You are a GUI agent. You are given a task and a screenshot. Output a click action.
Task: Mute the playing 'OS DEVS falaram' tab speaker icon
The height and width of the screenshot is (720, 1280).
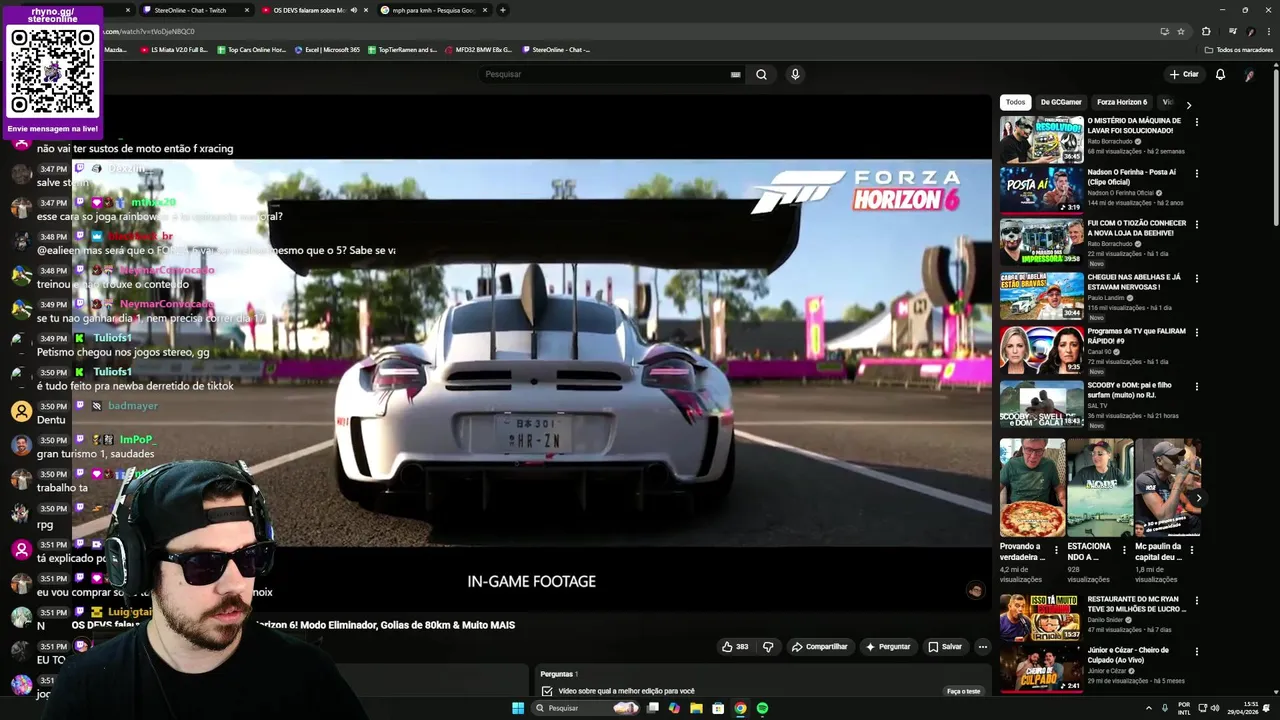point(353,10)
